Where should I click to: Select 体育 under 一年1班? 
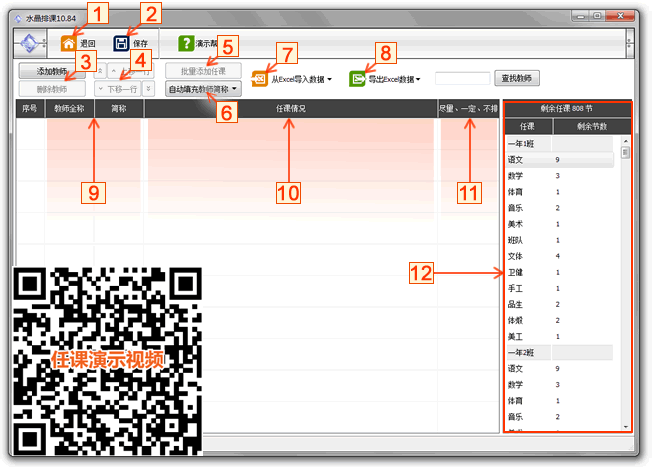click(x=560, y=192)
